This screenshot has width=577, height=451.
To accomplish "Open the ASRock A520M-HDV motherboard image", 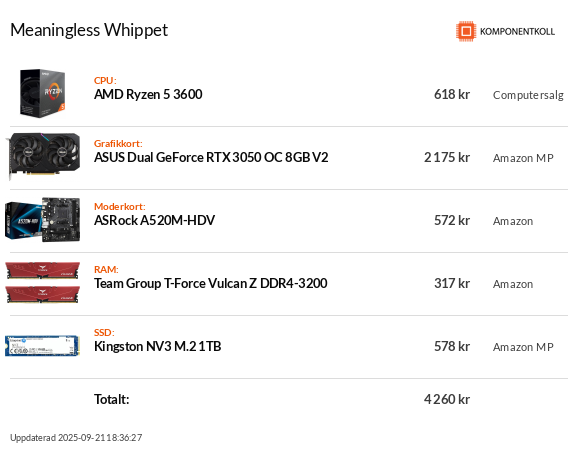I will 42,220.
